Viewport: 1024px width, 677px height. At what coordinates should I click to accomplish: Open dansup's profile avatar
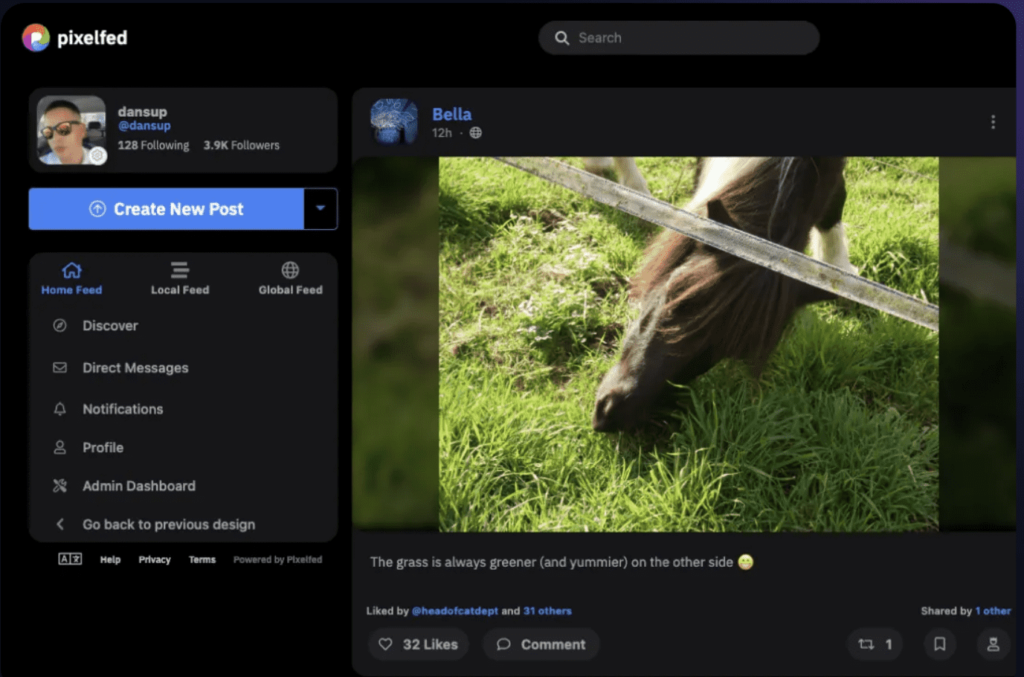(x=71, y=131)
